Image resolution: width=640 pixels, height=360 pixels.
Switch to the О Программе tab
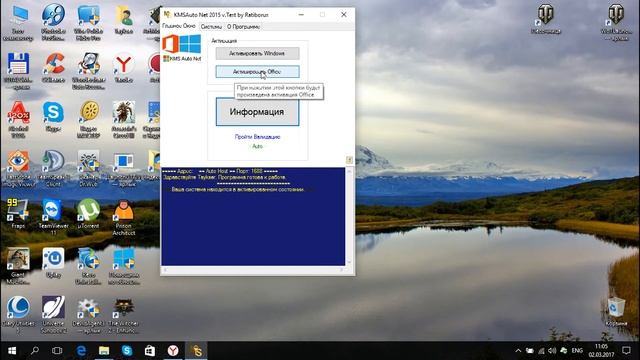[243, 27]
